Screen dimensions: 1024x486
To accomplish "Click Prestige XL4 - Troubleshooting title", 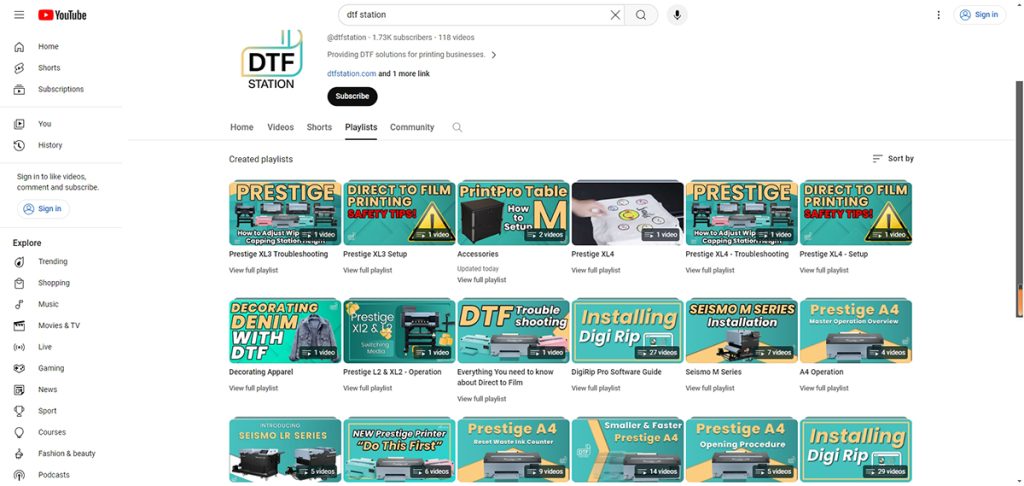I will (x=737, y=254).
